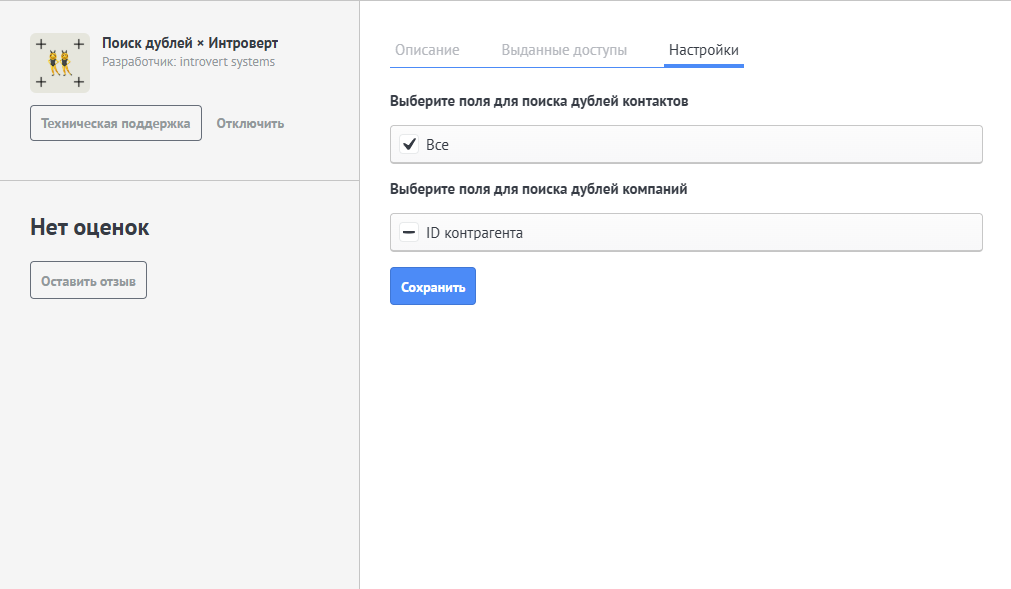Click the Нет оценок heading

click(90, 227)
